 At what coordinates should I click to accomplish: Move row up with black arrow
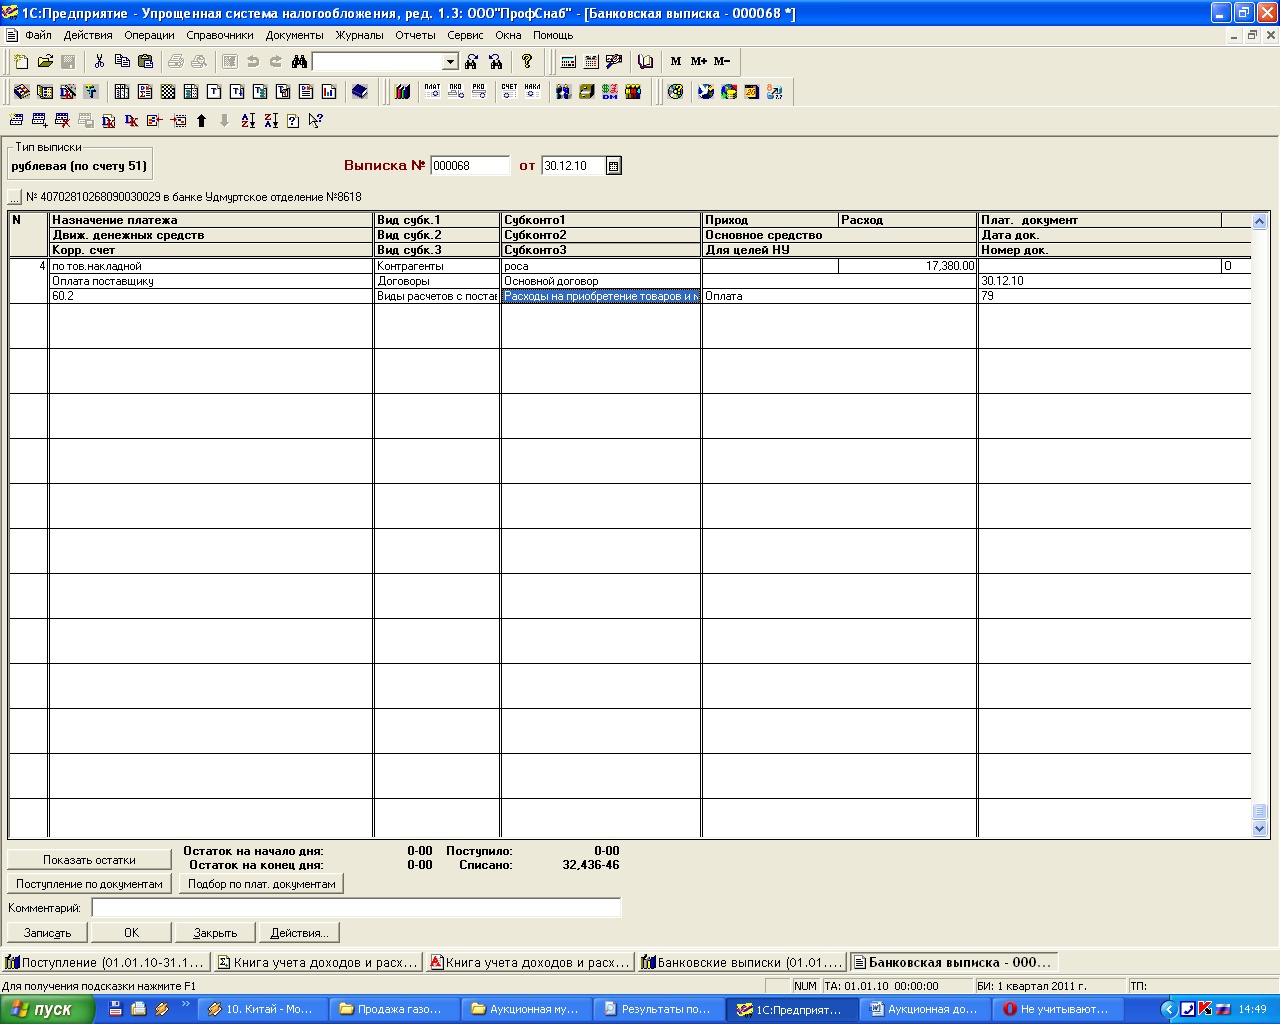tap(201, 121)
